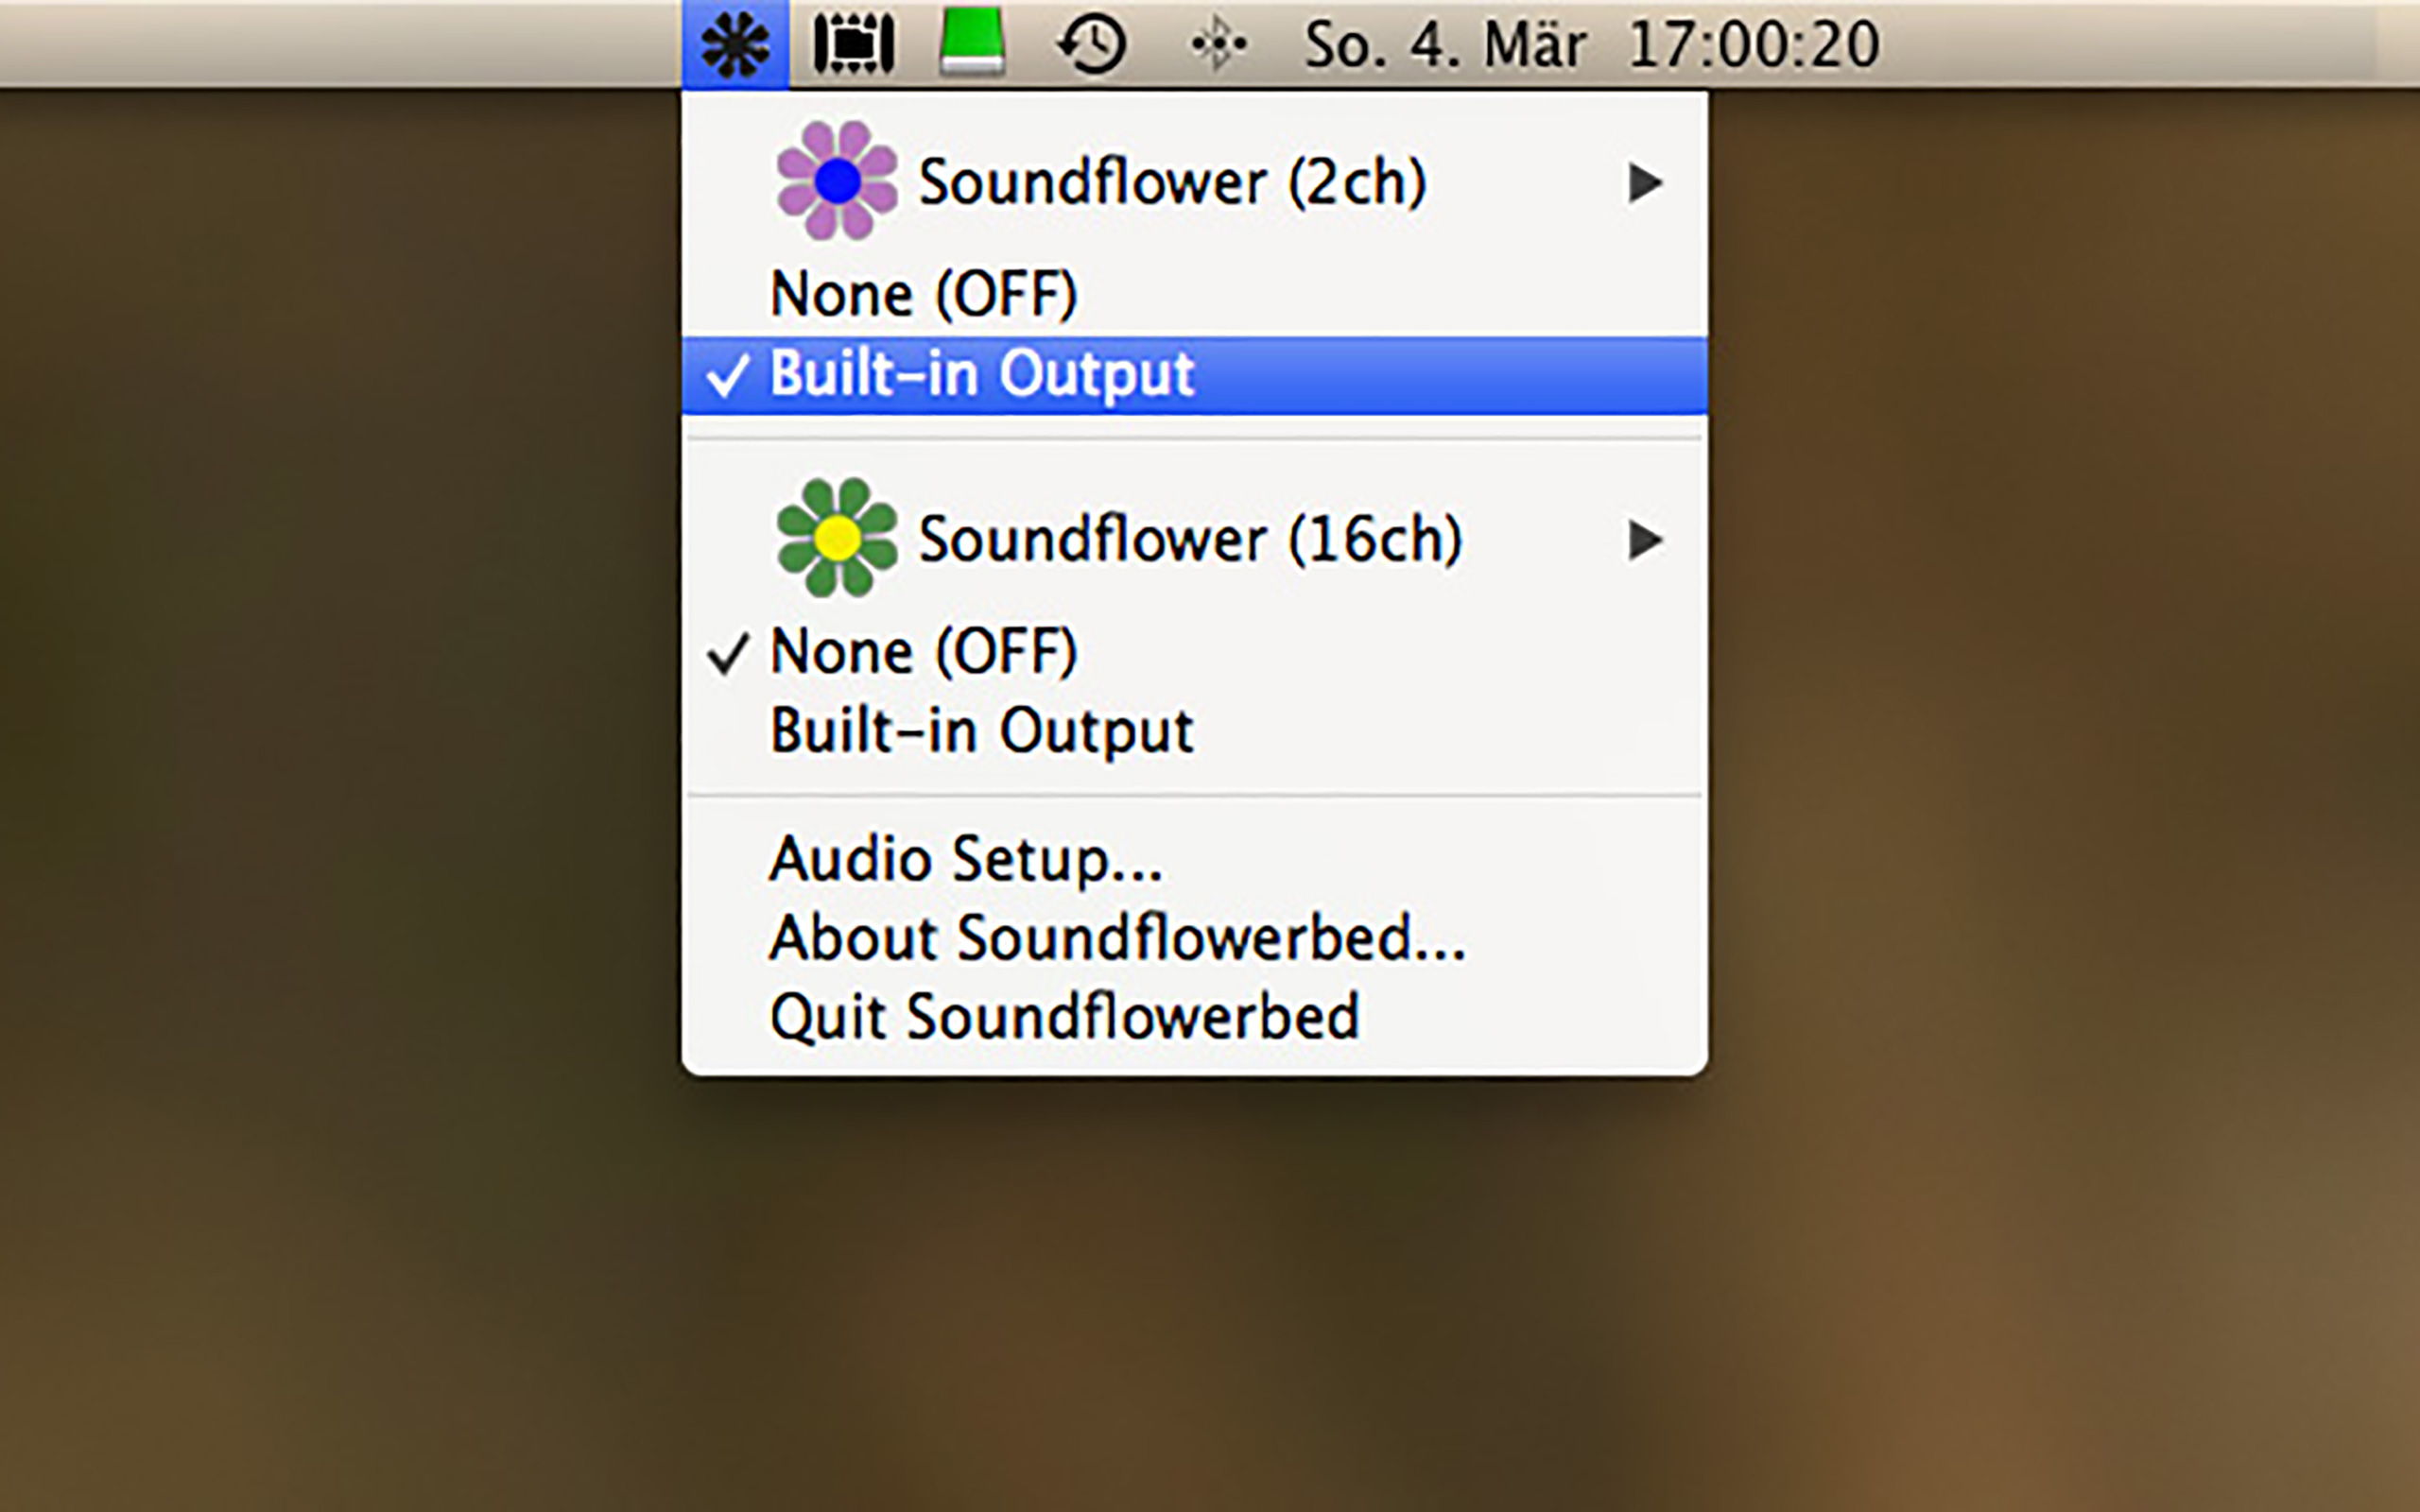Open About Soundflowerbed...
The width and height of the screenshot is (2420, 1512).
click(1195, 938)
